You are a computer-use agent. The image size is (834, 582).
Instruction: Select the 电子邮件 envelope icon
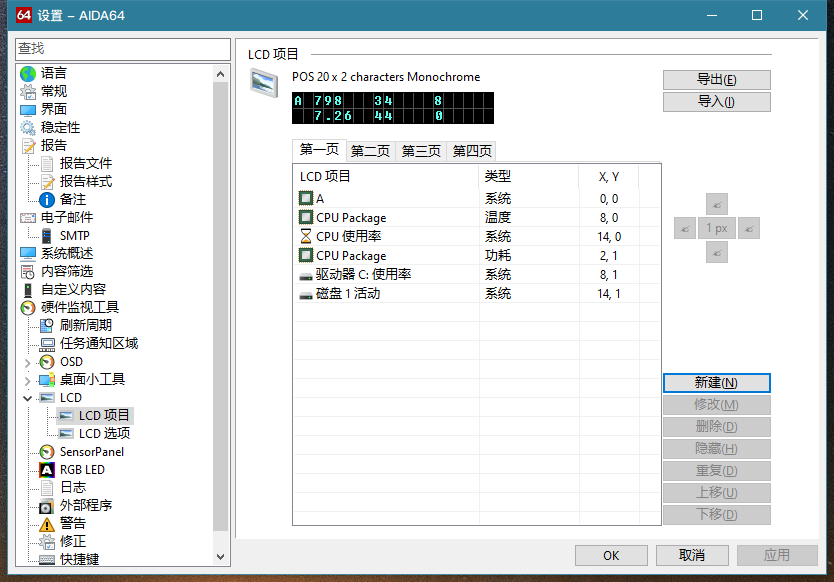[x=28, y=217]
